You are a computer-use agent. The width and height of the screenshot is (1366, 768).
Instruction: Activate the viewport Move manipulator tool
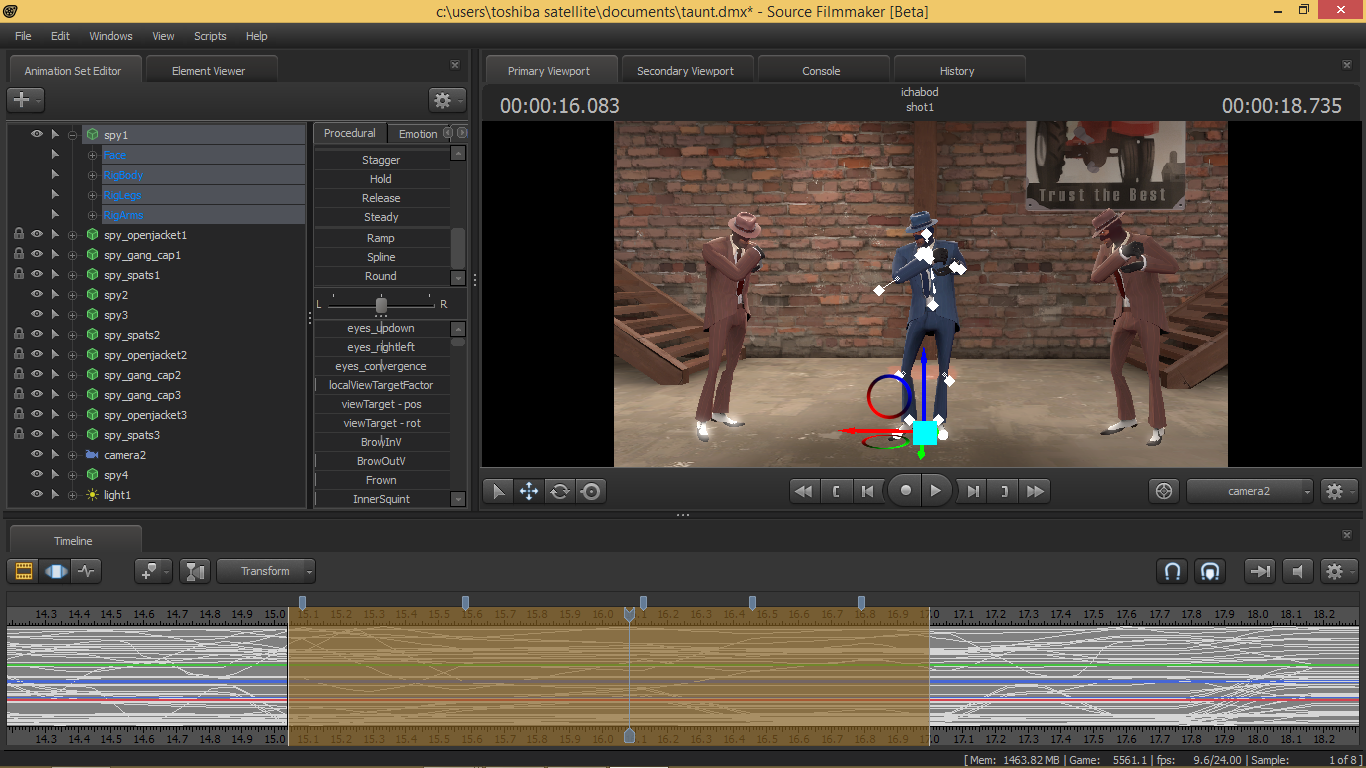(x=529, y=491)
